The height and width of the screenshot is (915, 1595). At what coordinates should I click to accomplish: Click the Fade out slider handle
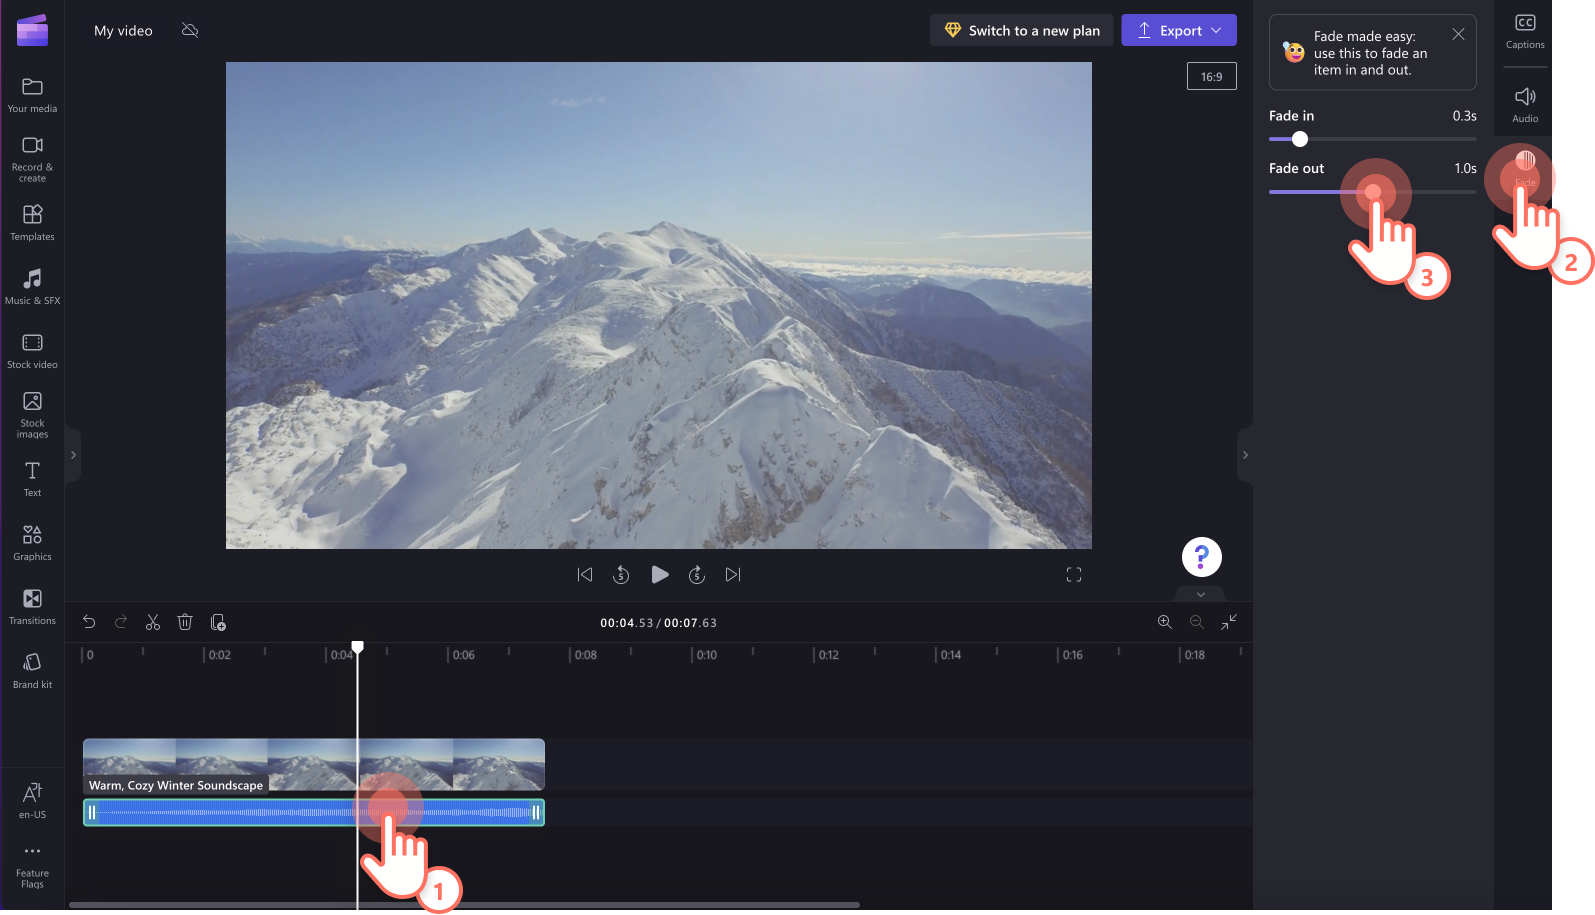1373,192
